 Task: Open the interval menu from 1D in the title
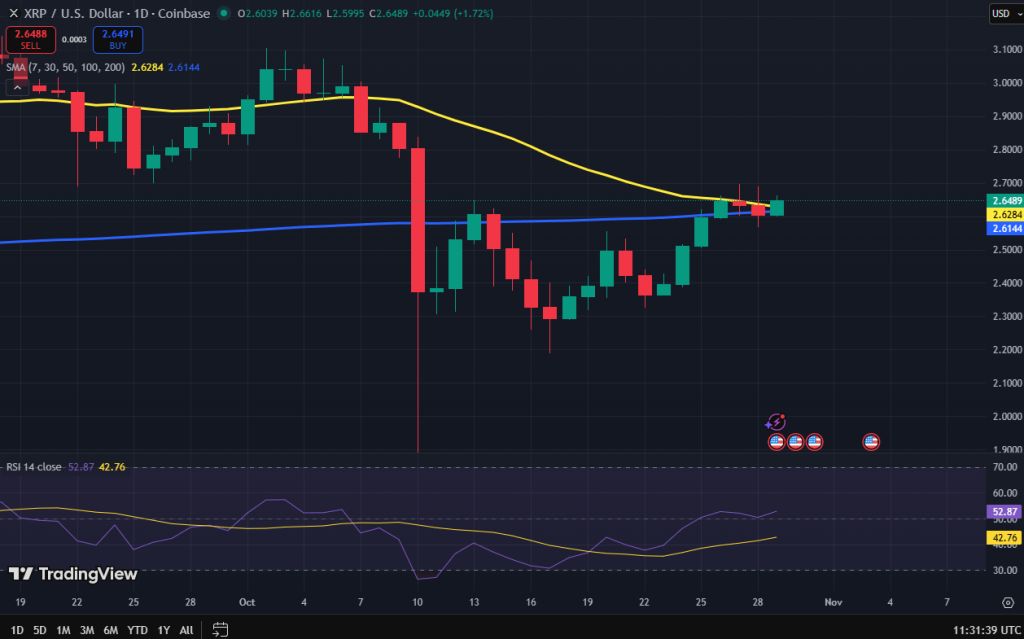coord(141,13)
